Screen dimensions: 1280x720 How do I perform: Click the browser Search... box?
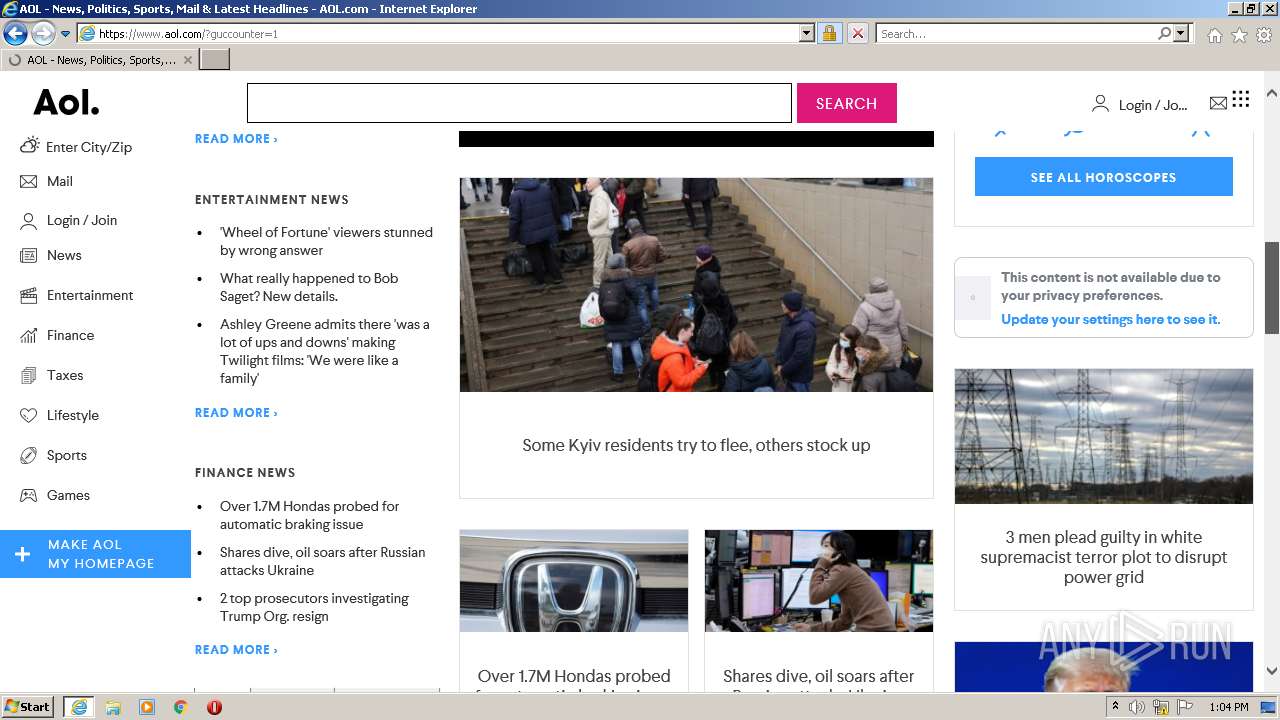pos(1017,33)
